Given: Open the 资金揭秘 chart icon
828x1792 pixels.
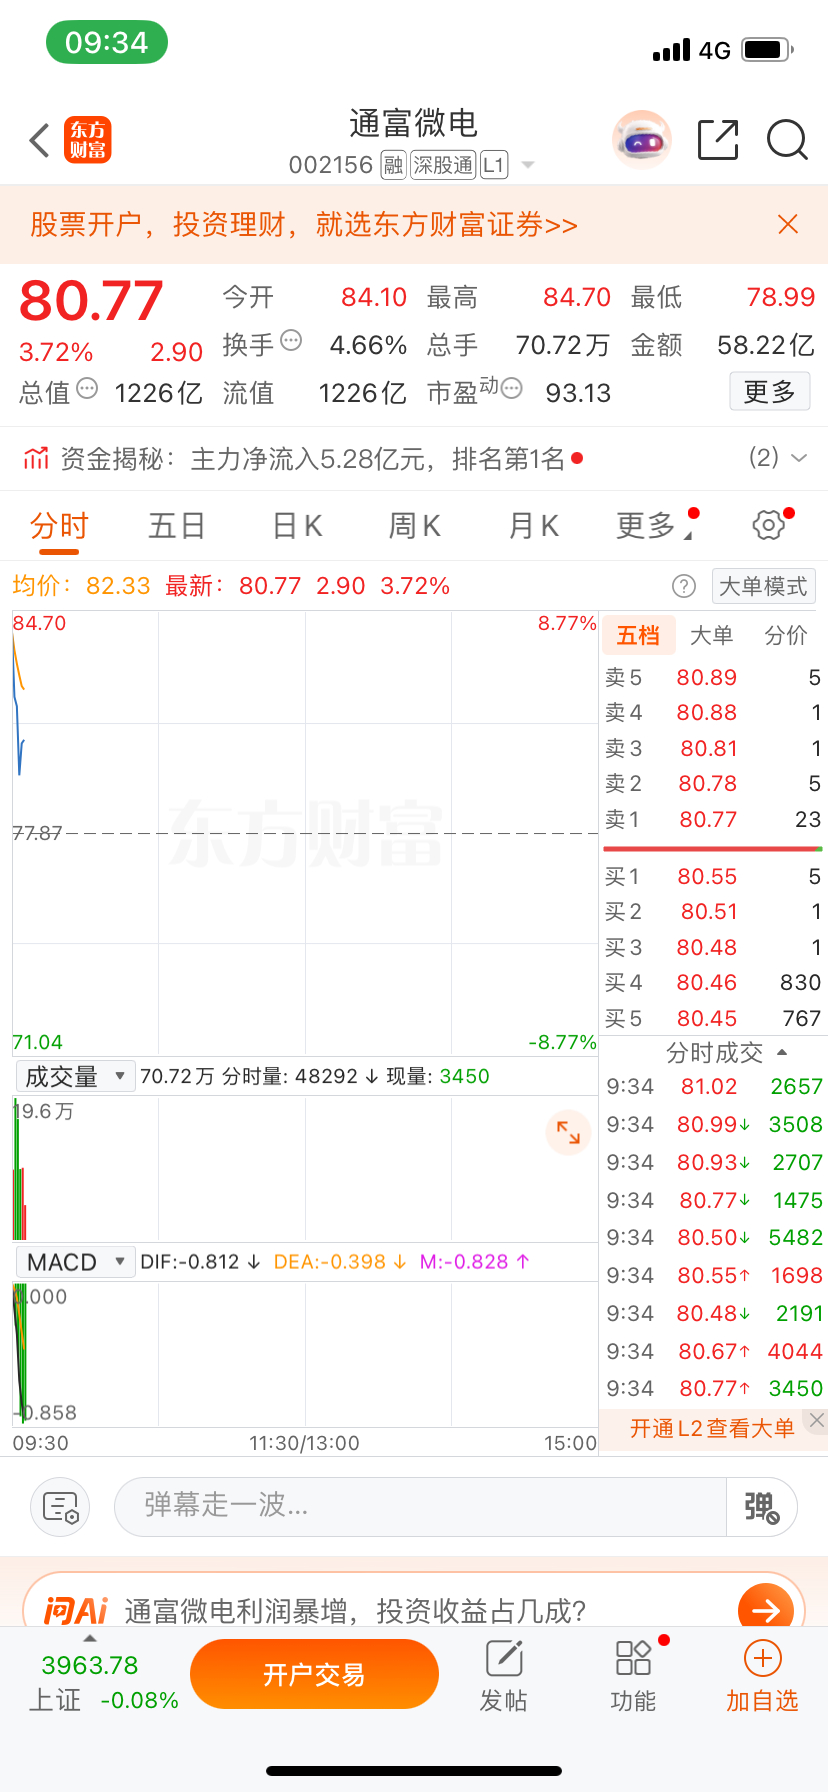Looking at the screenshot, I should coord(36,459).
